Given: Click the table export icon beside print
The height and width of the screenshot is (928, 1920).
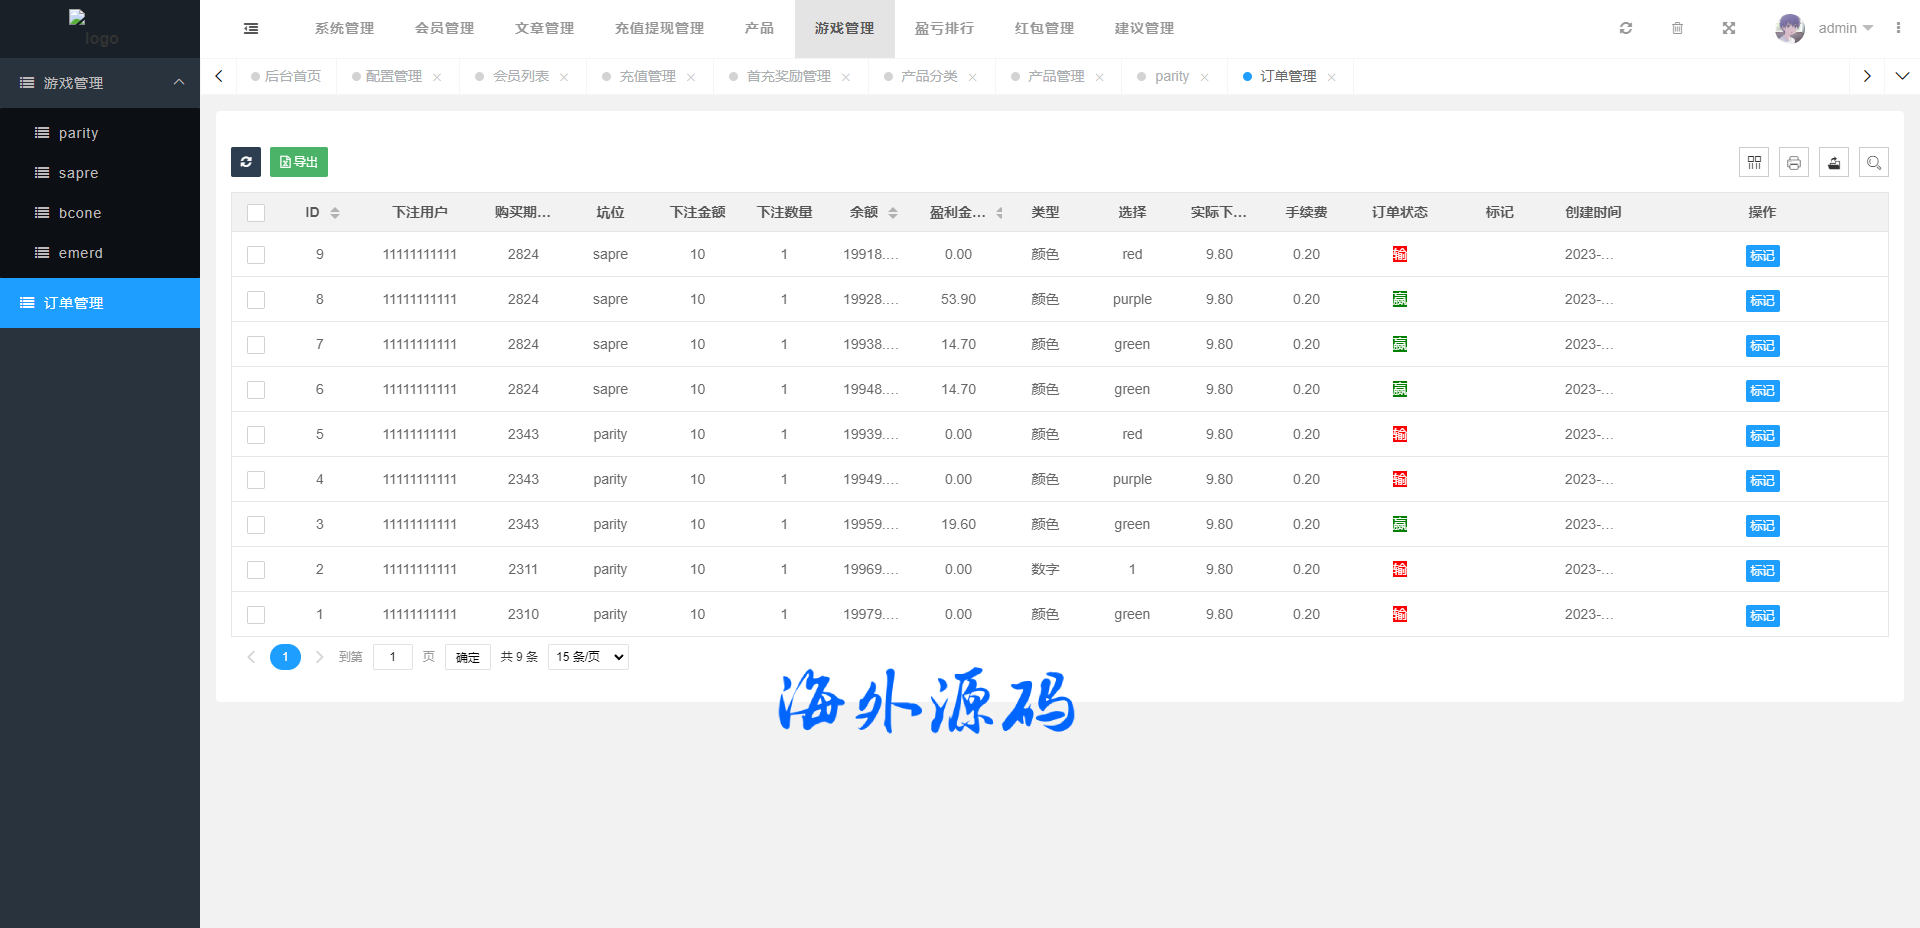Looking at the screenshot, I should pyautogui.click(x=1834, y=162).
